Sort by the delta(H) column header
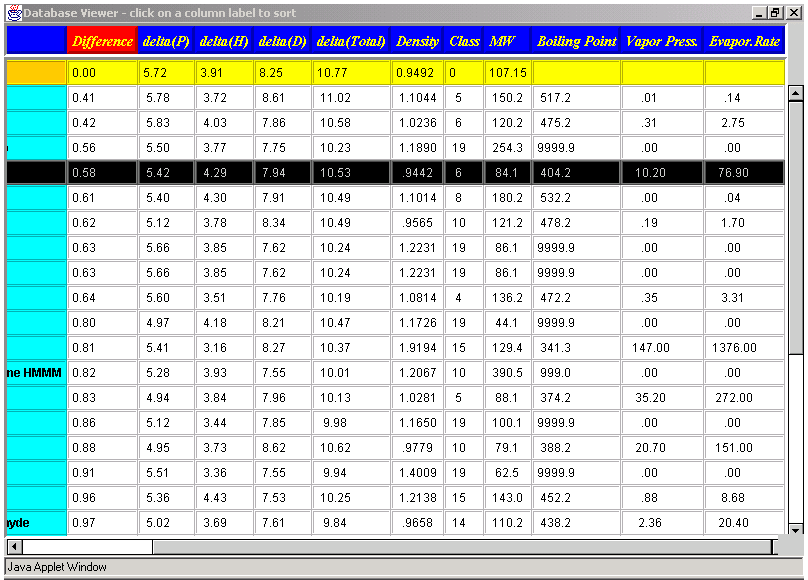The height and width of the screenshot is (580, 808). (223, 41)
